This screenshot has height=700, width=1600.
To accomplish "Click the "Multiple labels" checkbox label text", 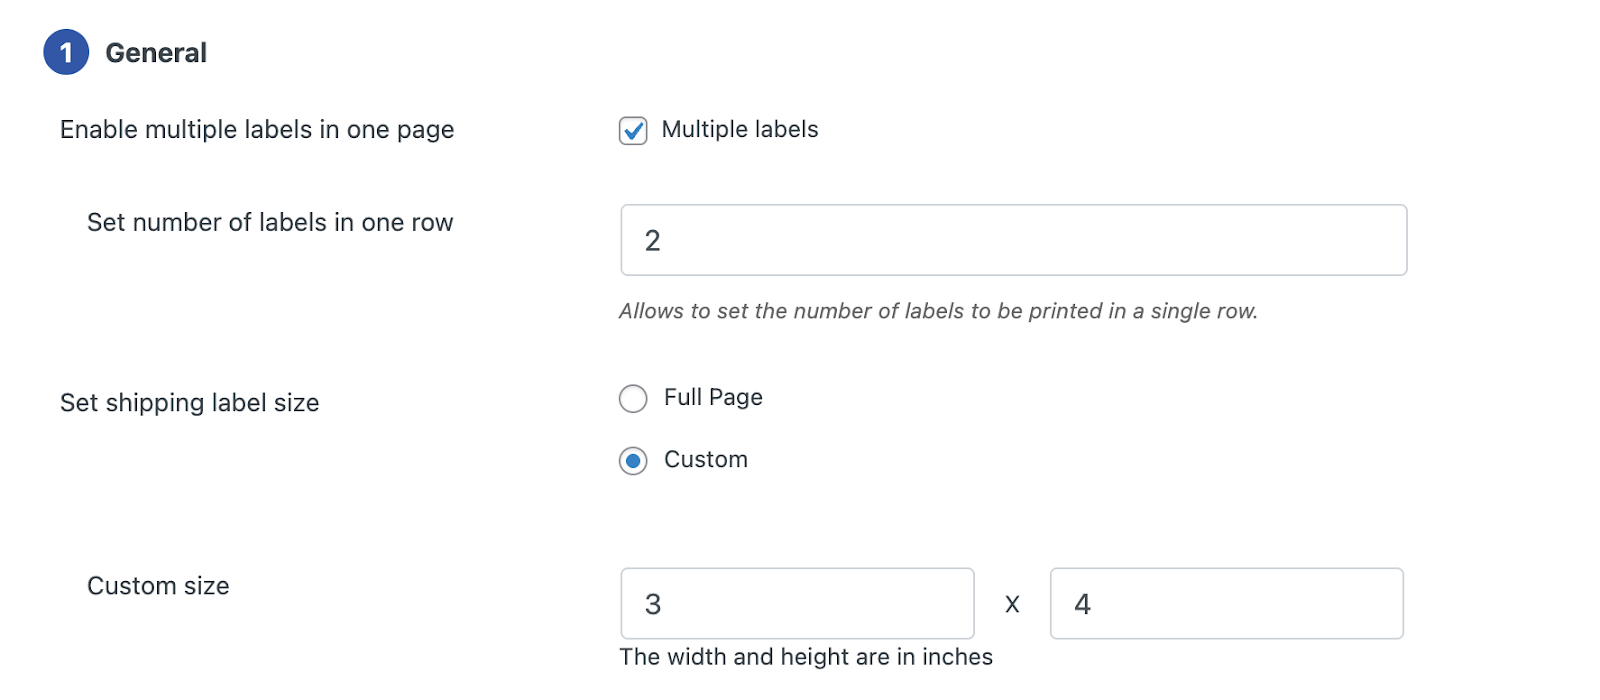I will 739,130.
